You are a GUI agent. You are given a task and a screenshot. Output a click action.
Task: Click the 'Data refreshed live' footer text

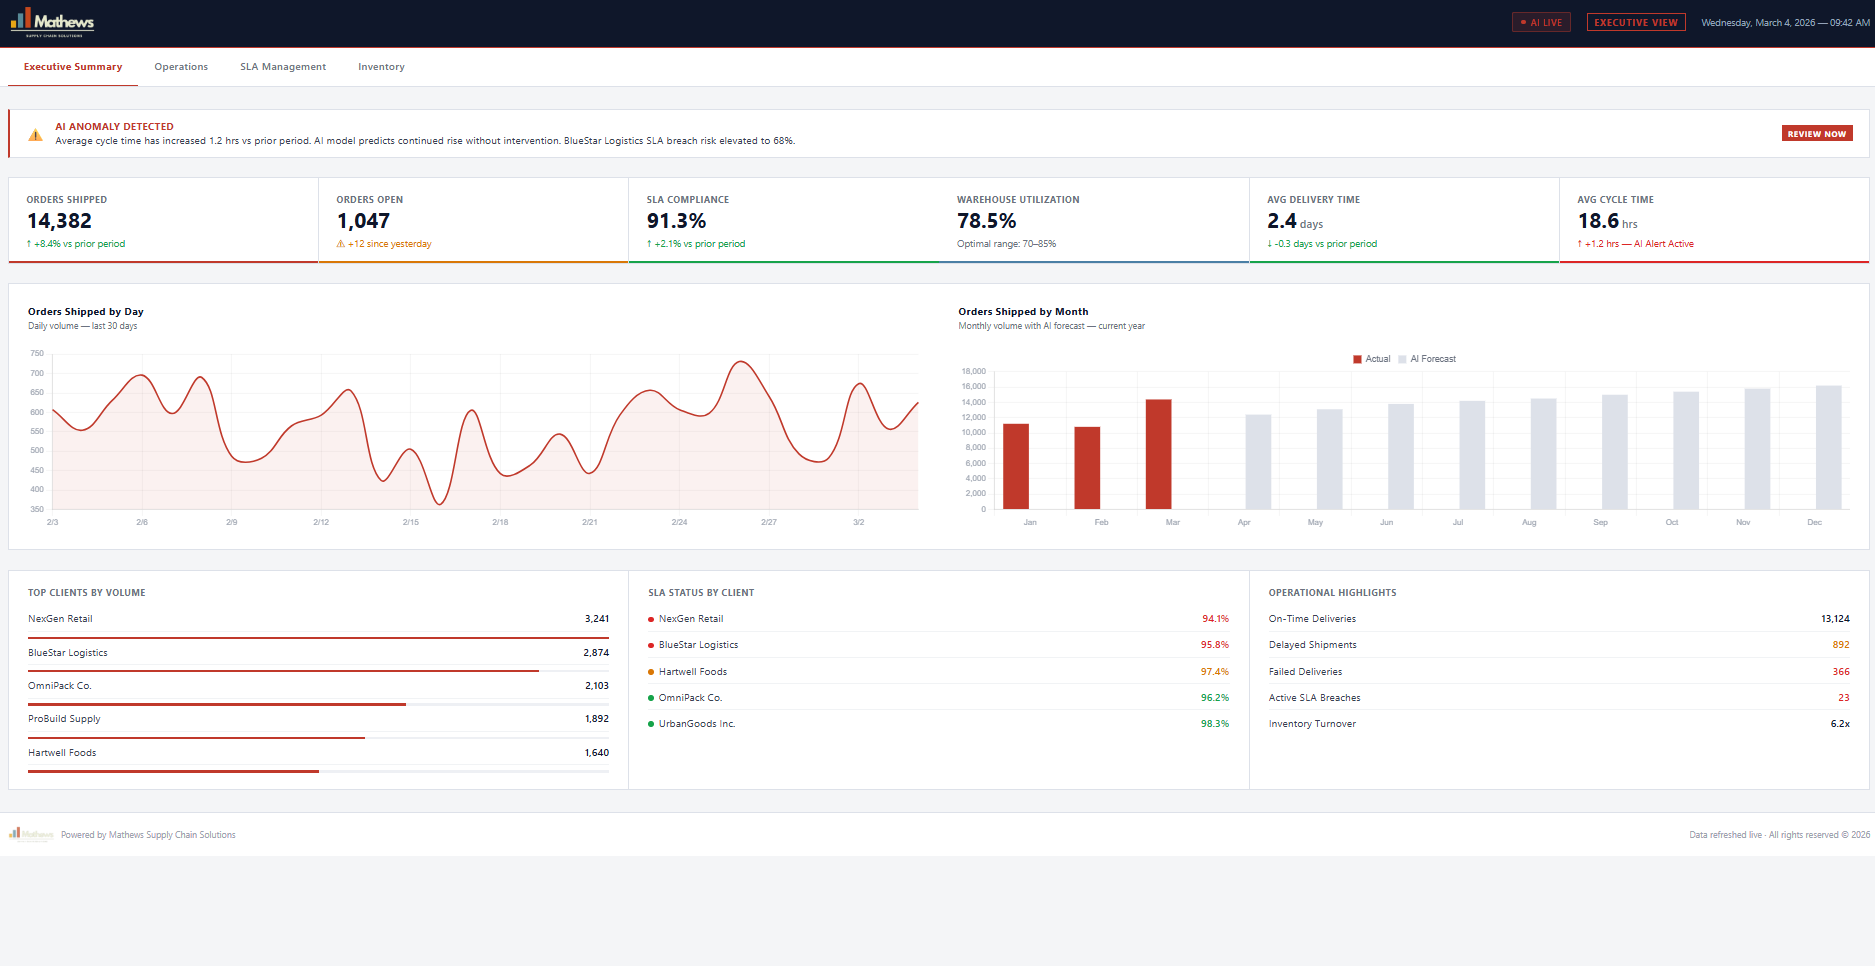[x=1725, y=835]
